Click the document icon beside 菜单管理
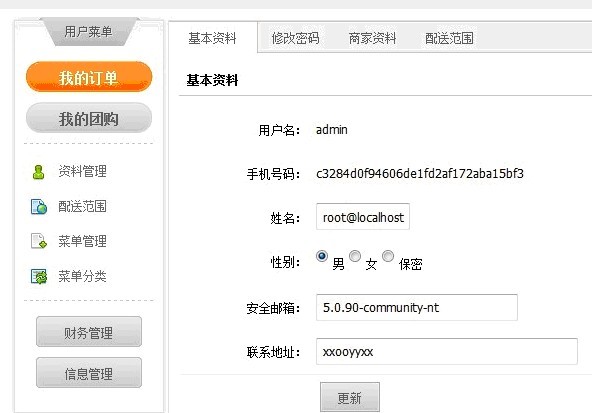 point(39,241)
